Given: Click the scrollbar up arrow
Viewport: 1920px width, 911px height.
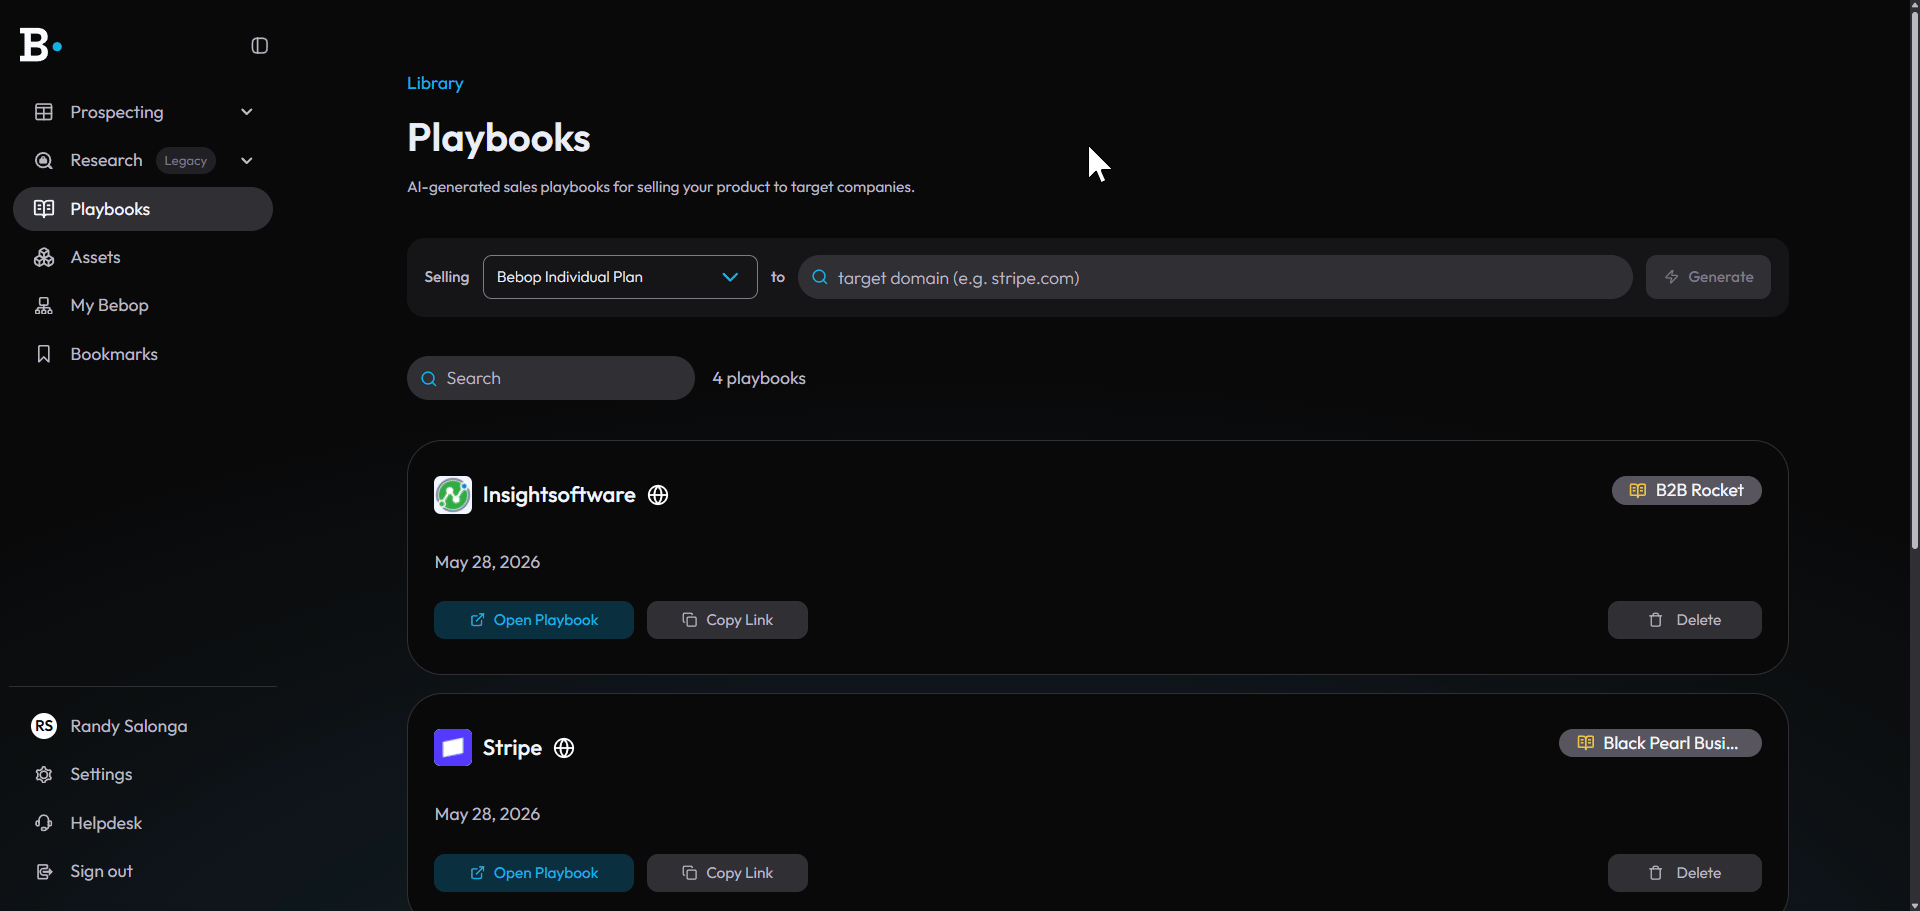Looking at the screenshot, I should pyautogui.click(x=1914, y=6).
